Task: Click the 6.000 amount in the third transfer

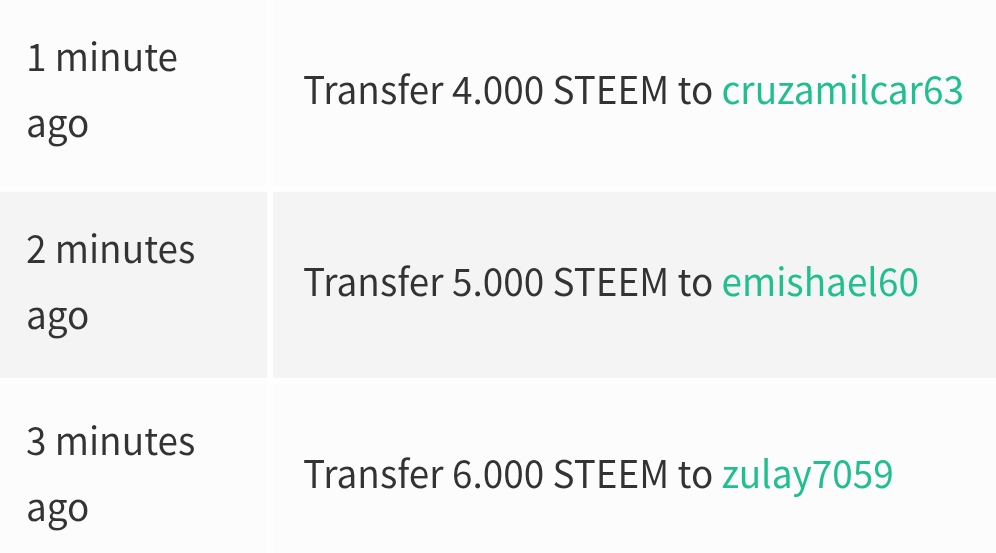Action: point(497,474)
